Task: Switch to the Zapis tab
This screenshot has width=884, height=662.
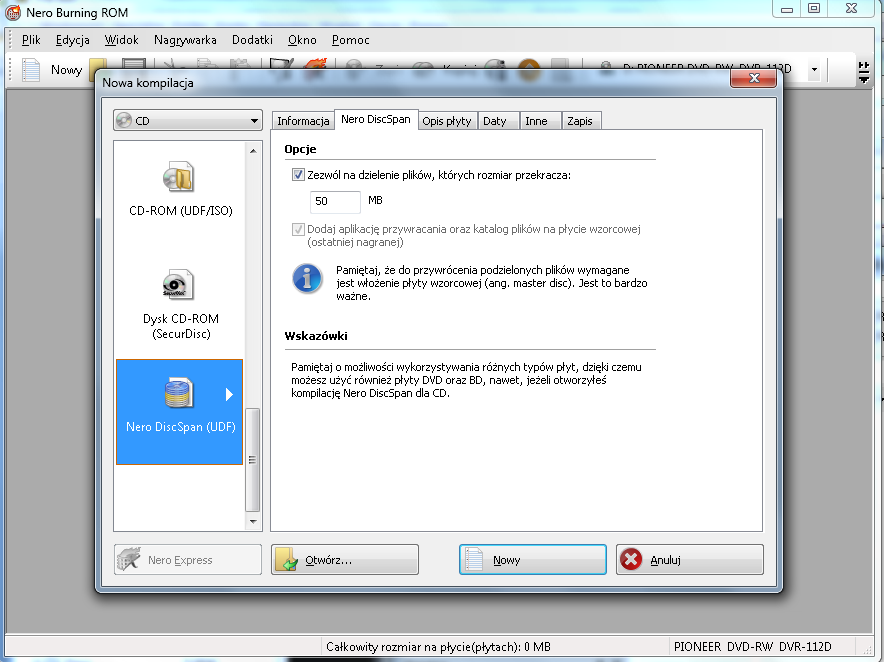Action: click(580, 121)
